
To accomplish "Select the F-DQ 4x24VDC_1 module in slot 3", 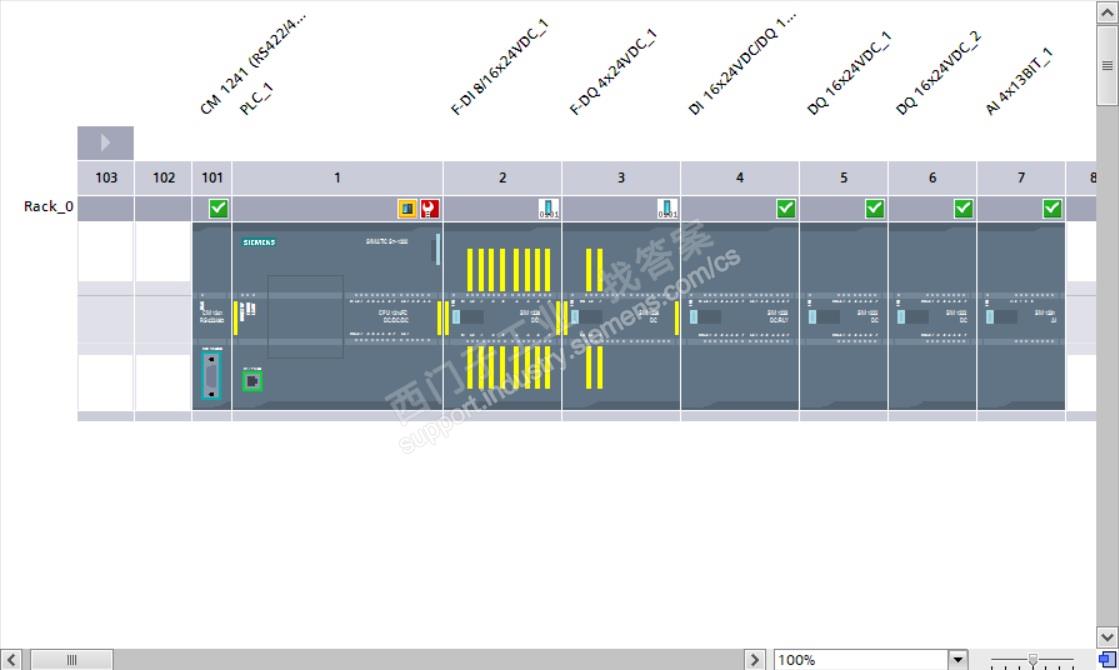I will (x=621, y=316).
